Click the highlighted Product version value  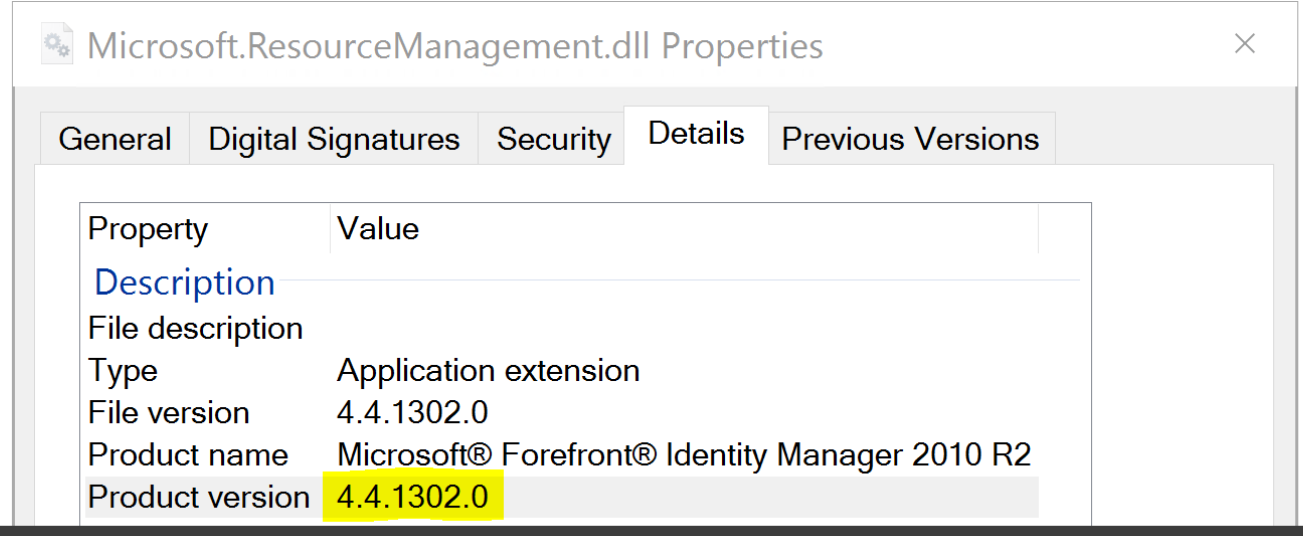(412, 497)
